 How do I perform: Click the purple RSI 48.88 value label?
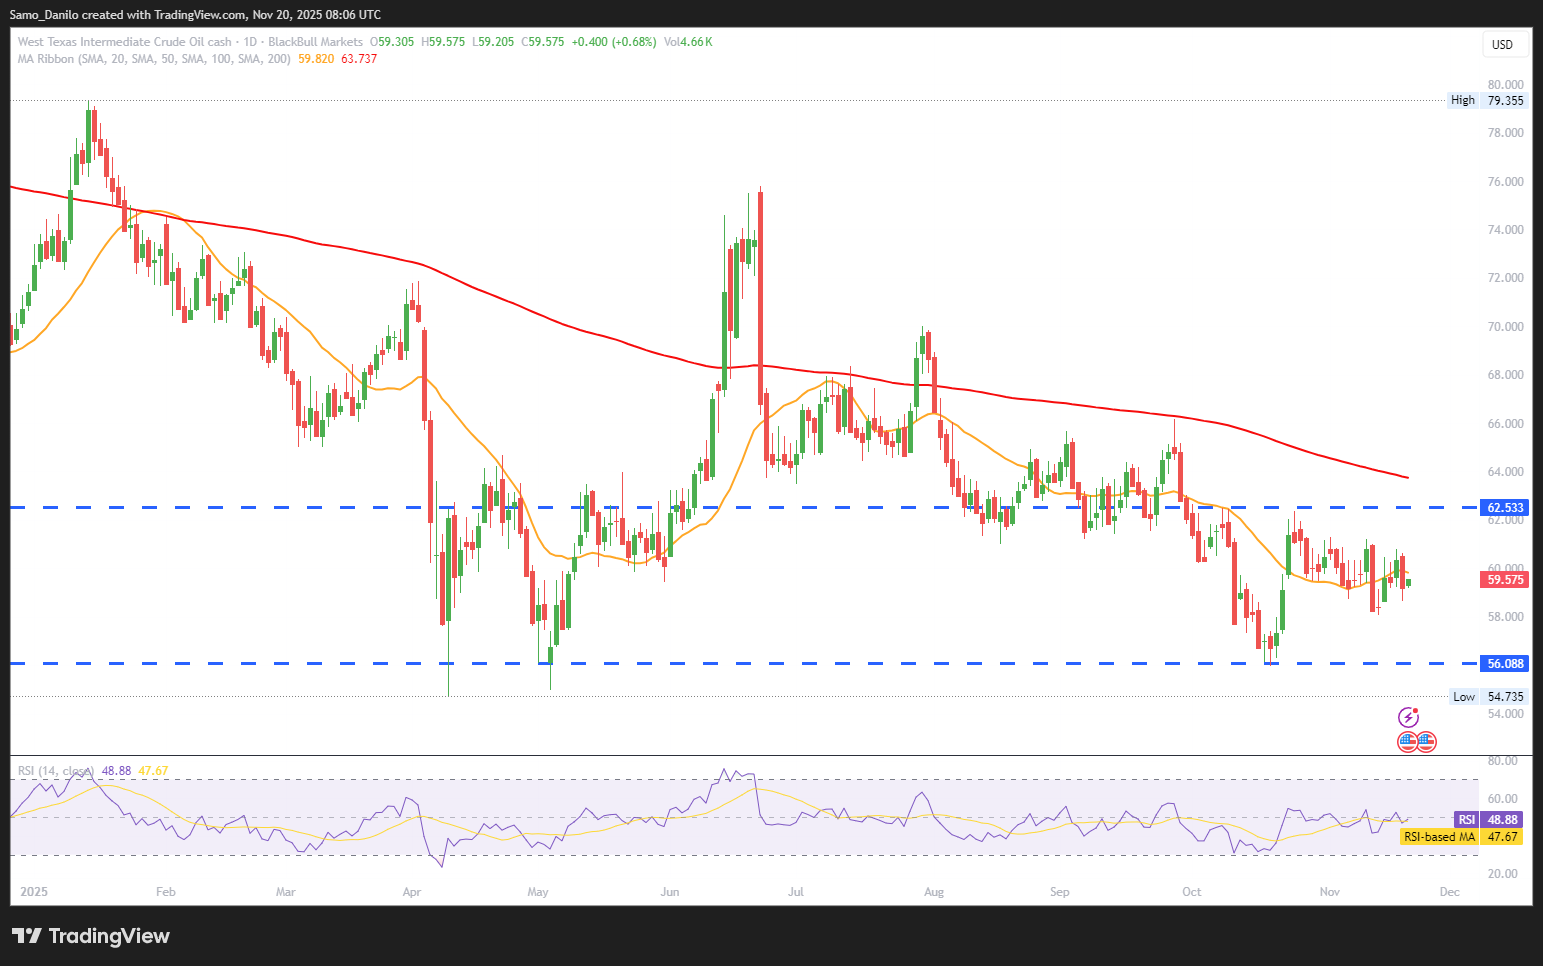(x=1489, y=820)
